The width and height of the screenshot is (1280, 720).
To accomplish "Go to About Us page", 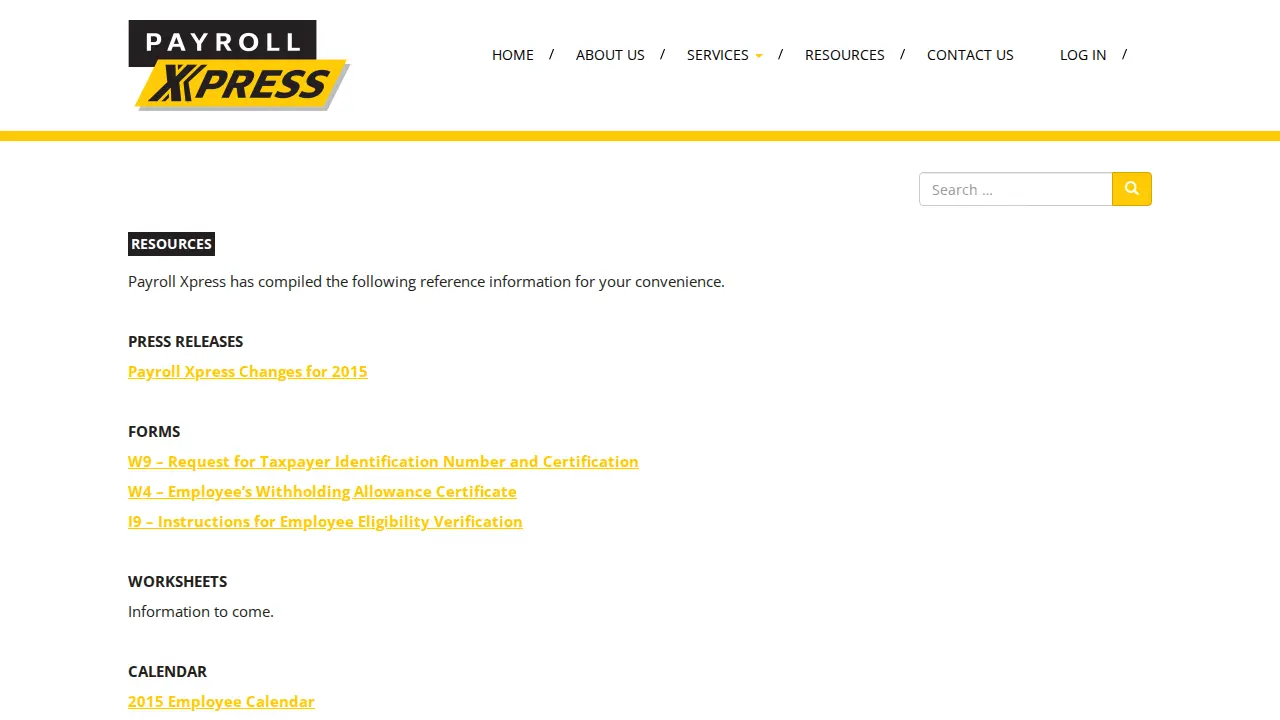I will (x=610, y=55).
